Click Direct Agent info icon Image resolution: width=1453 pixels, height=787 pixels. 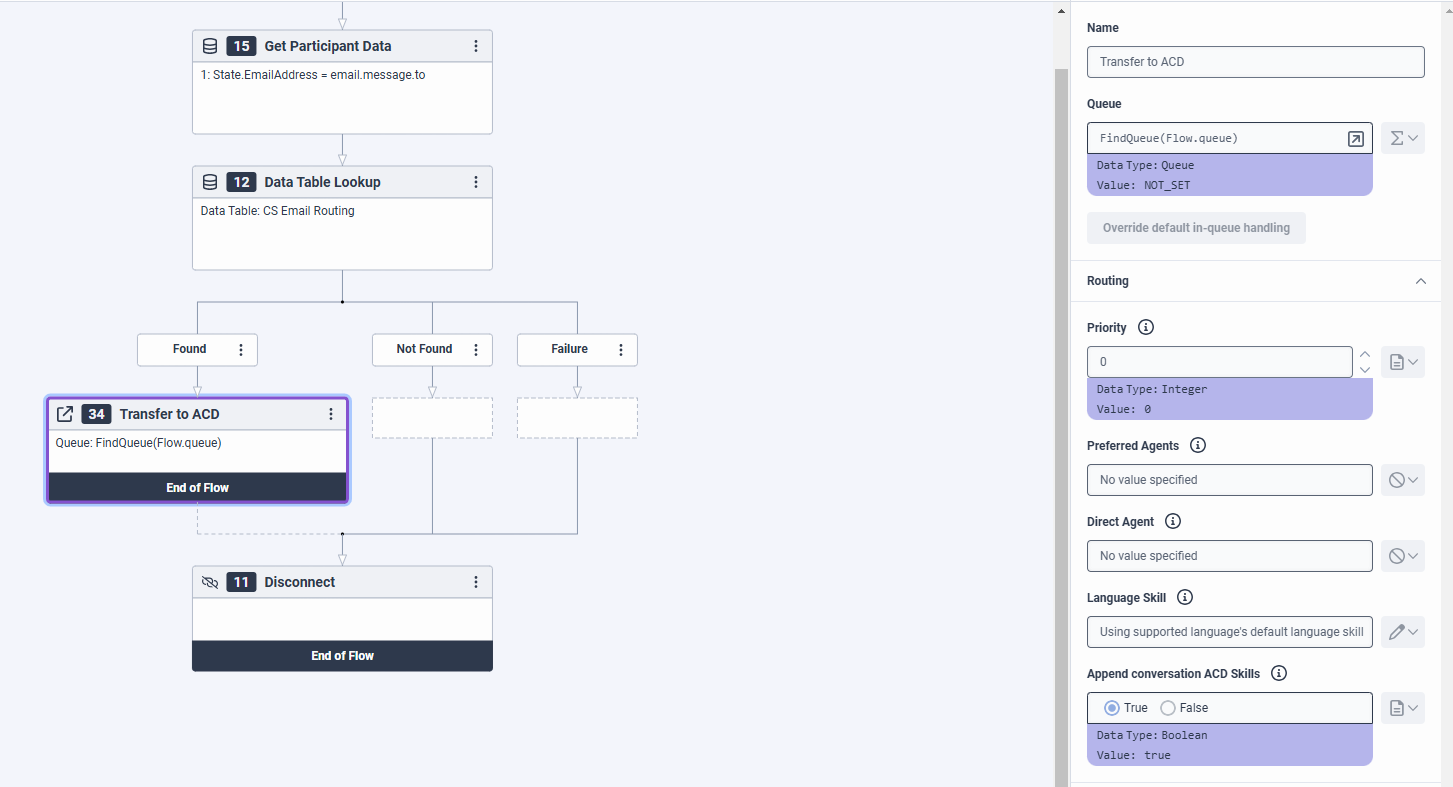point(1173,522)
